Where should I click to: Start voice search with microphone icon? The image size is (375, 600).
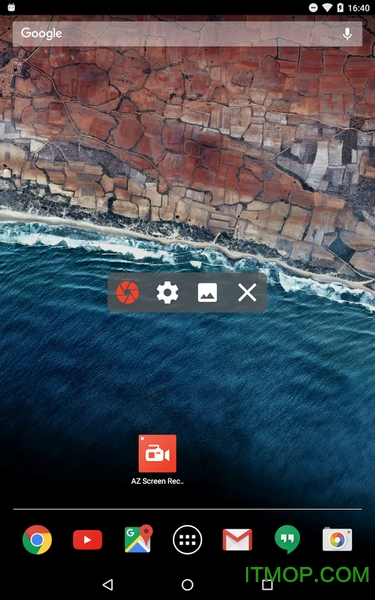[347, 34]
